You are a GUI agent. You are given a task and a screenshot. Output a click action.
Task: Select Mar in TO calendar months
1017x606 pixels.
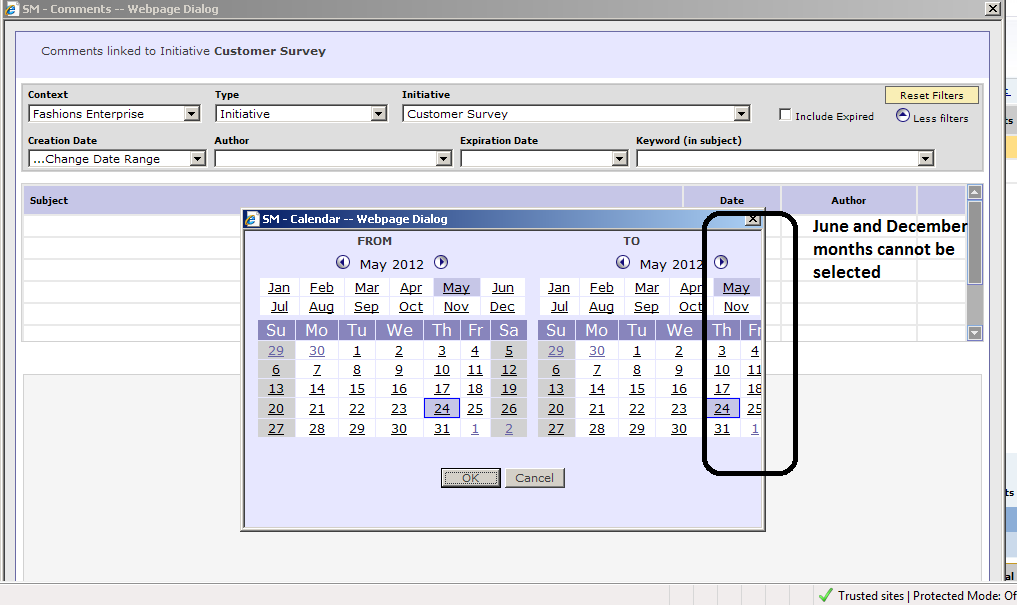click(647, 287)
